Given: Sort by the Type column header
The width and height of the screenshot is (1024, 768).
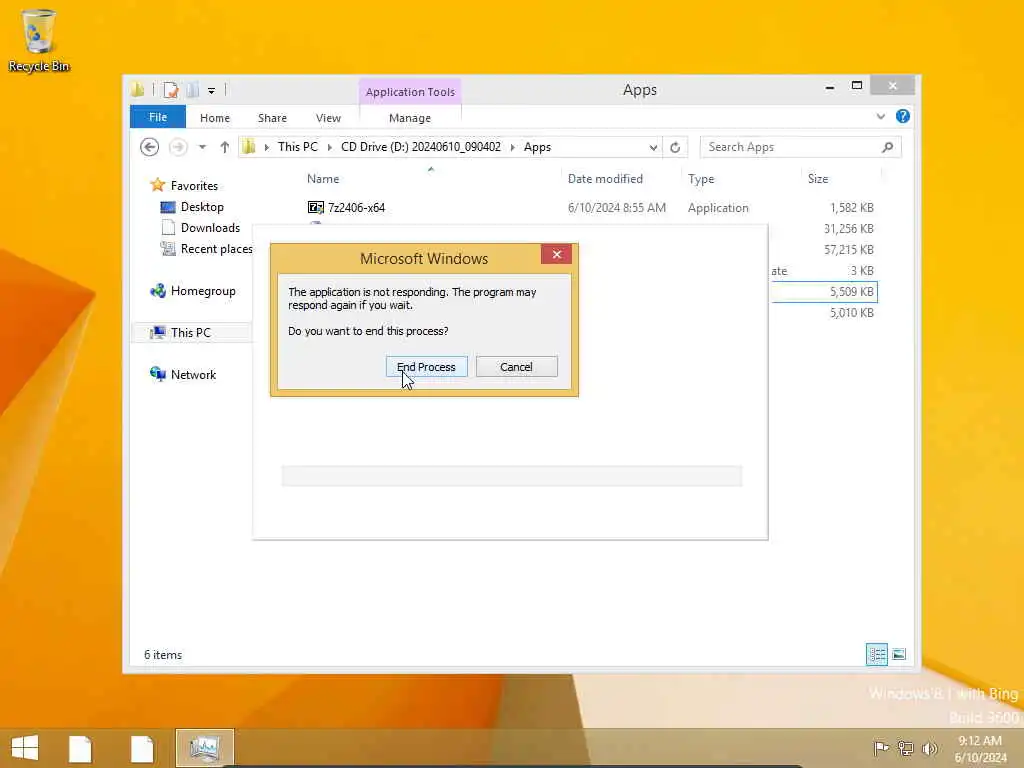Looking at the screenshot, I should point(701,178).
